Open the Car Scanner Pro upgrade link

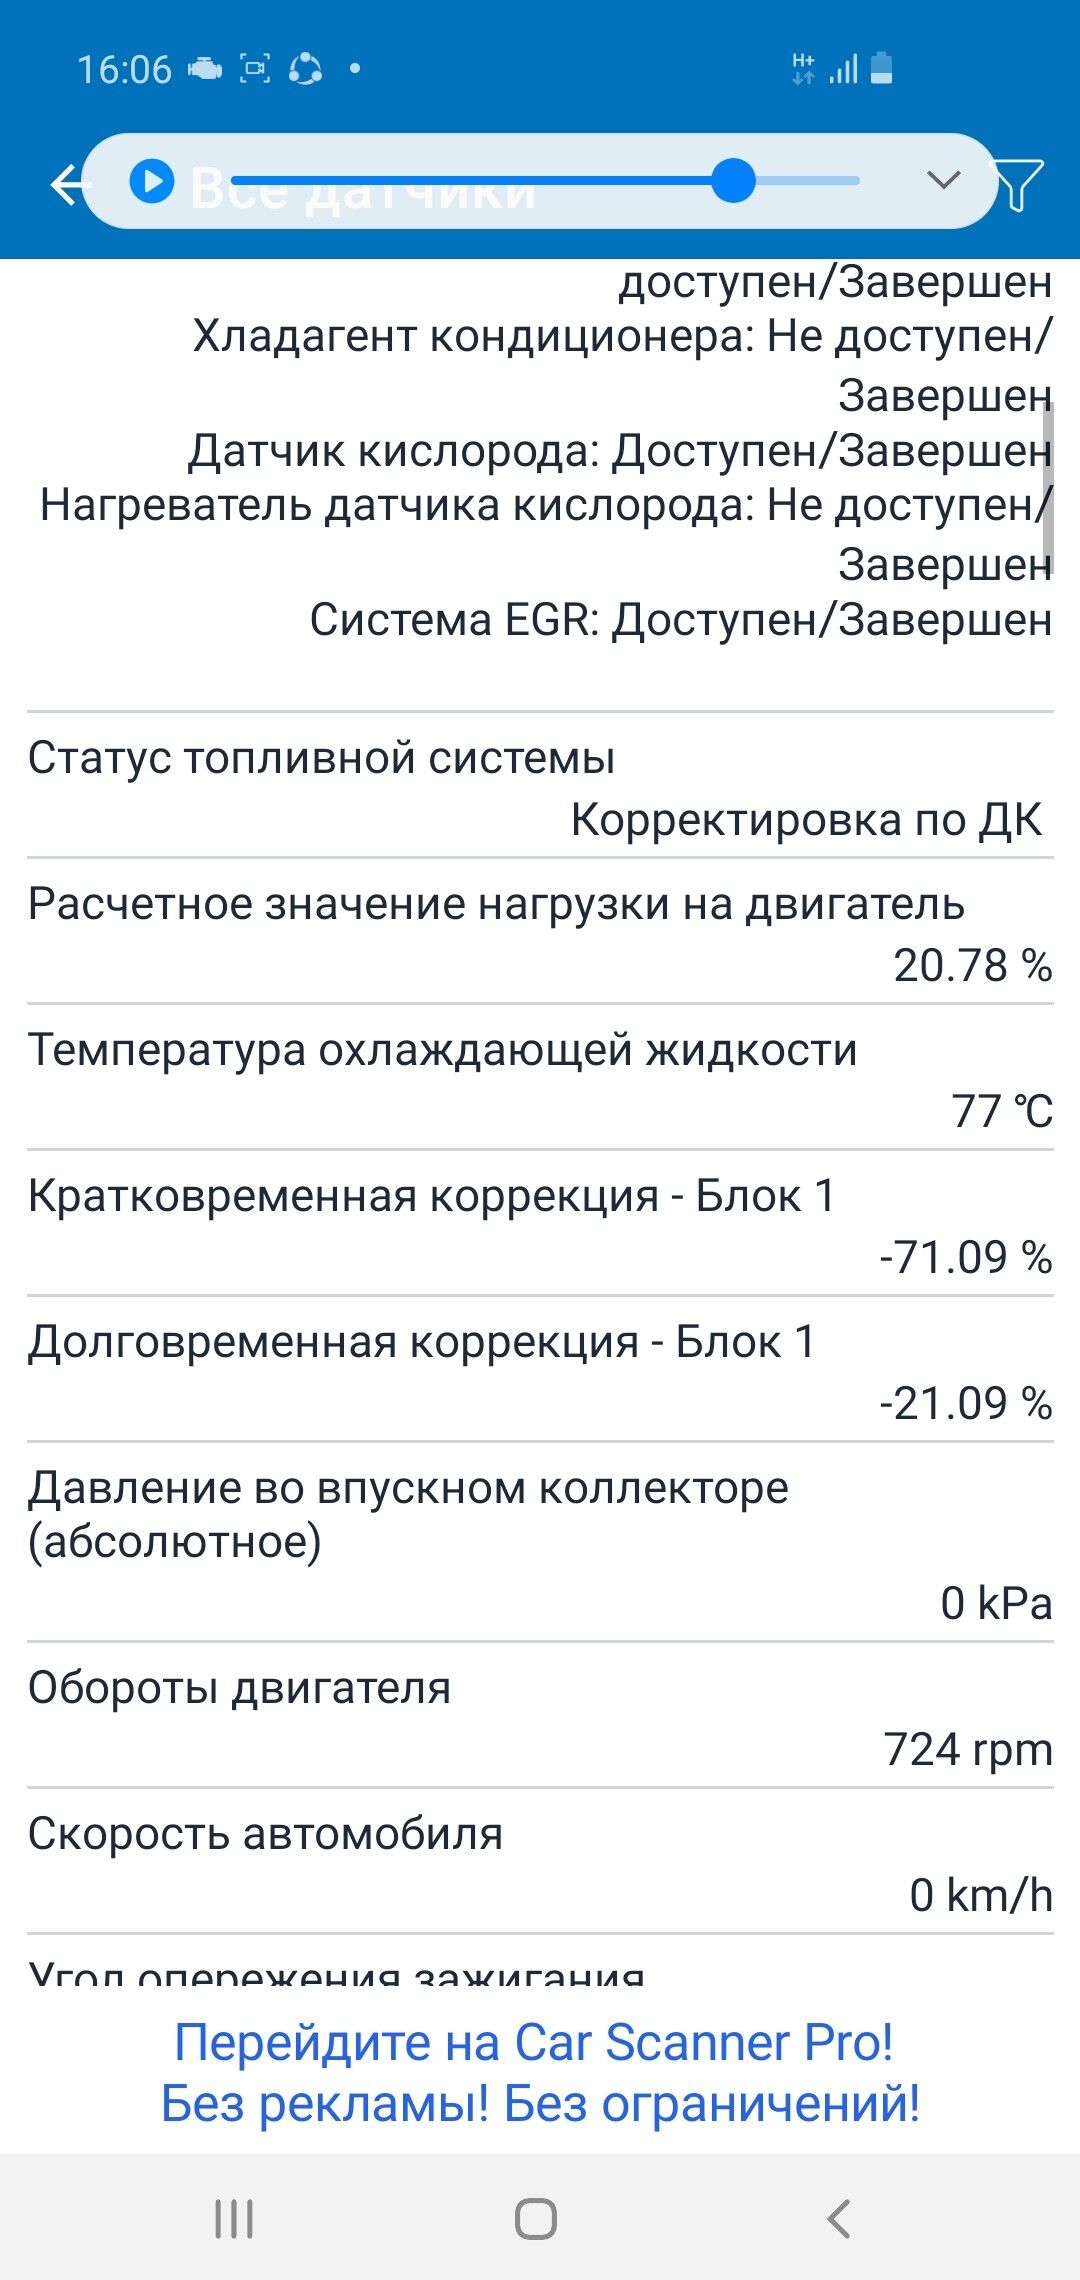coord(540,2072)
